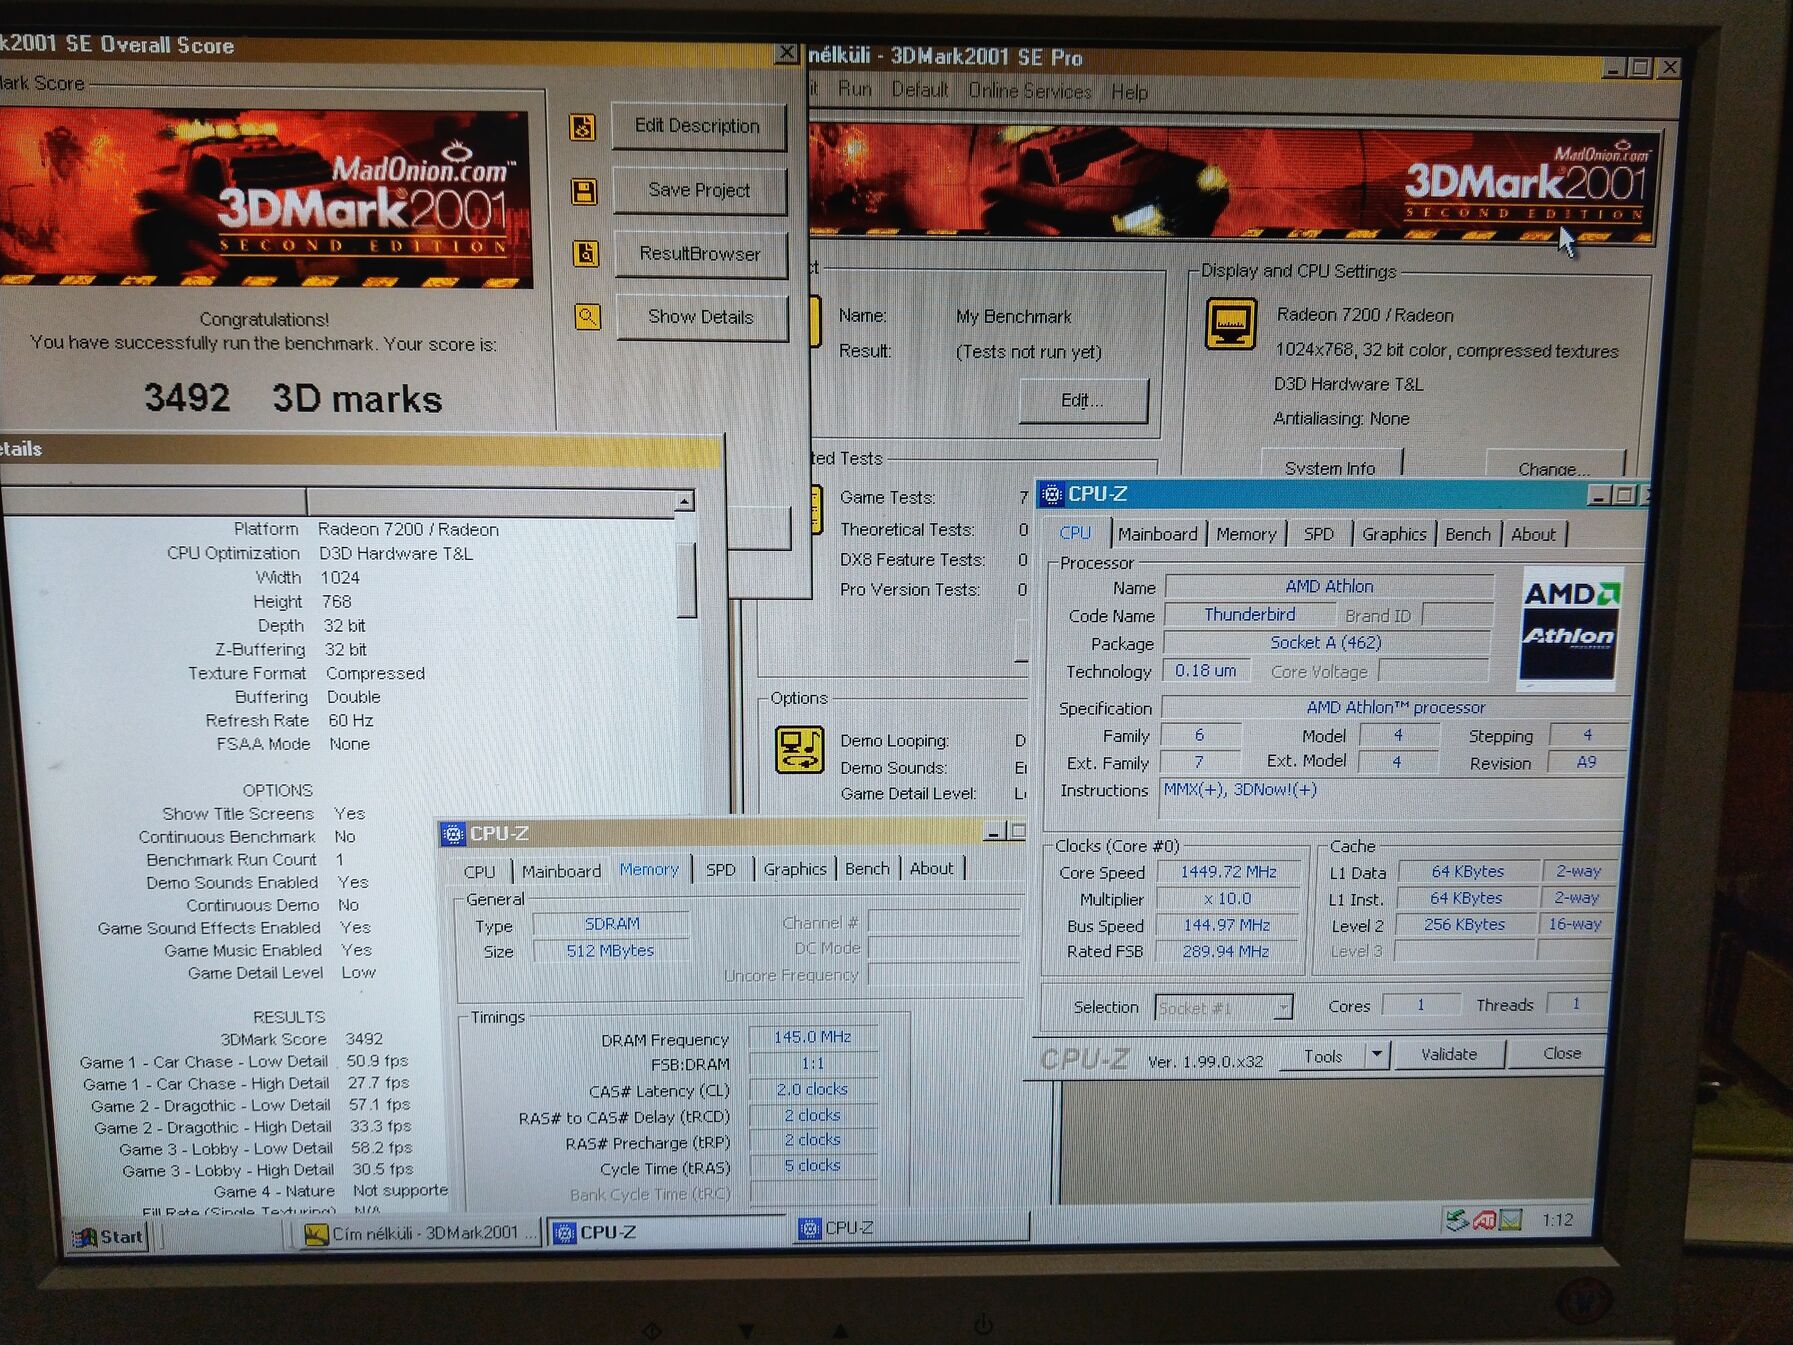Screen dimensions: 1793x1345
Task: Open the Socket #1 selection dropdown
Action: tap(1282, 1008)
